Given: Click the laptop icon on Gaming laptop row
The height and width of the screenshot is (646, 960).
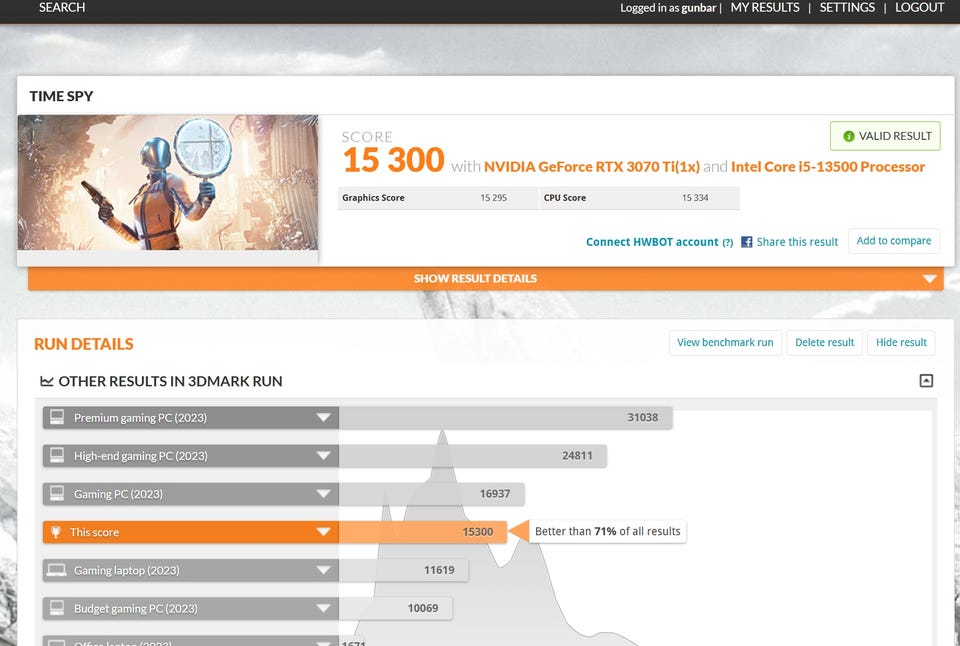Looking at the screenshot, I should [x=58, y=570].
